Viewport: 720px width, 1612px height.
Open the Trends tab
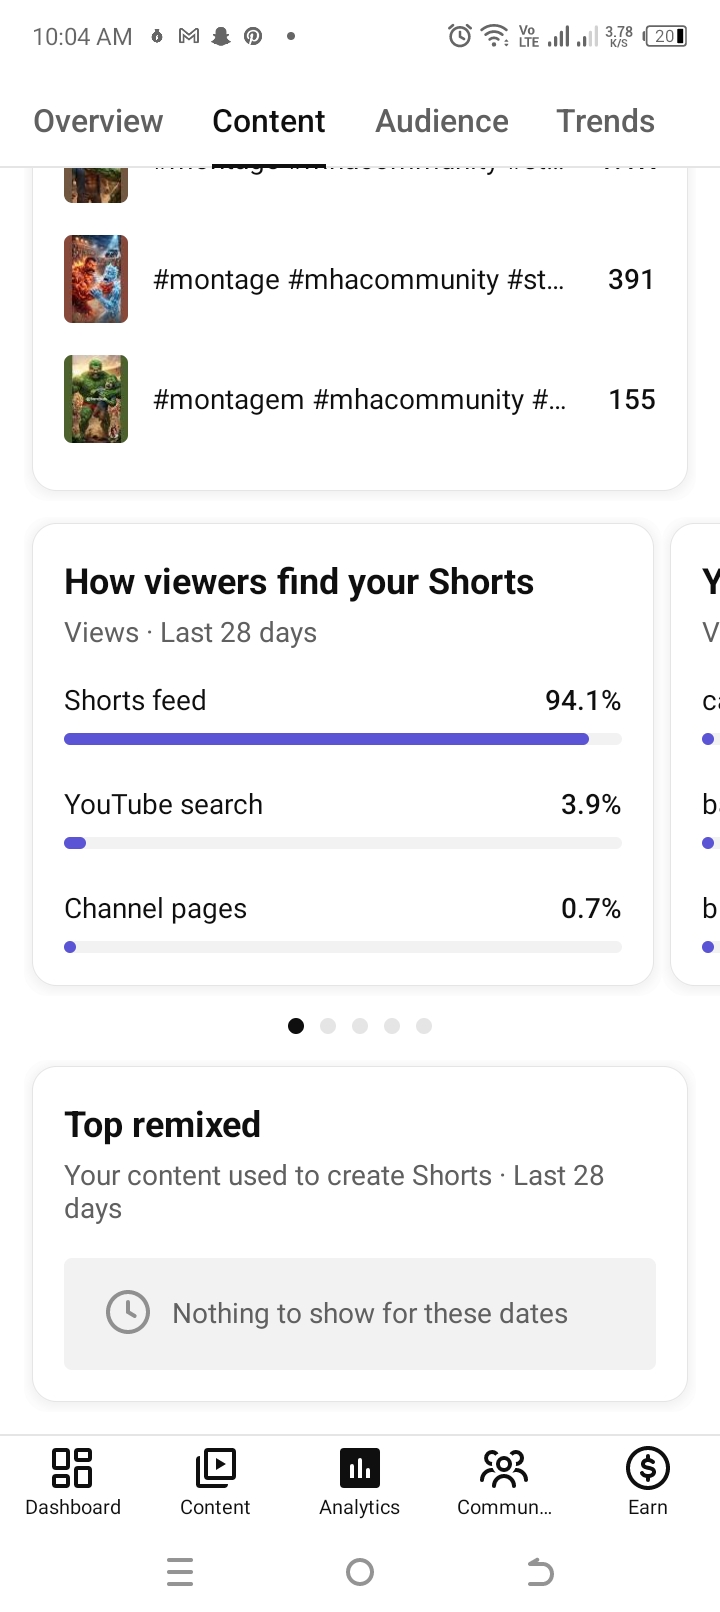(606, 121)
